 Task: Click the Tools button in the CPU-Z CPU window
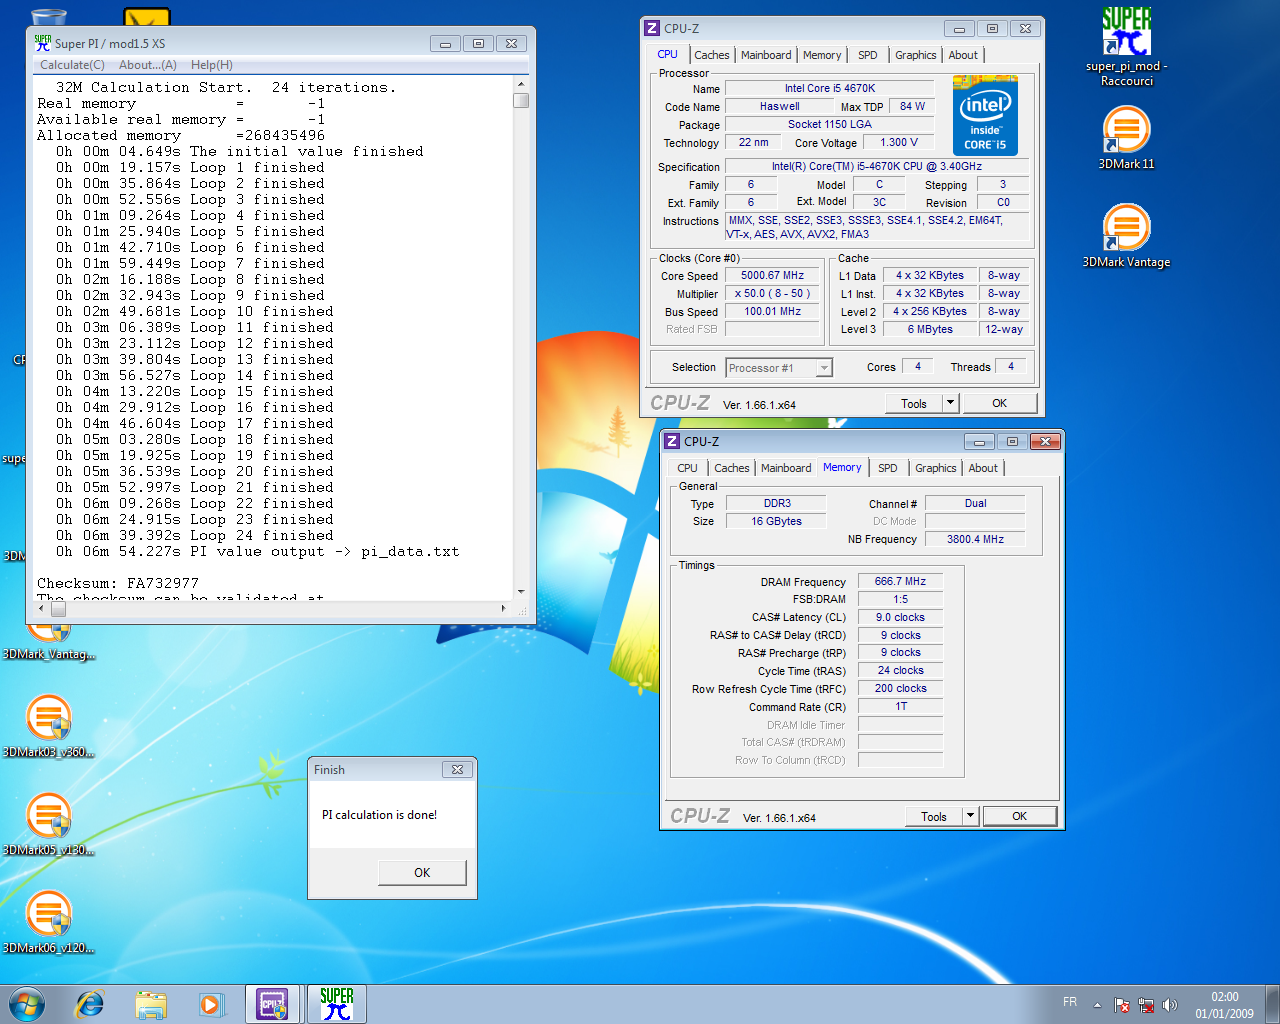pos(914,403)
